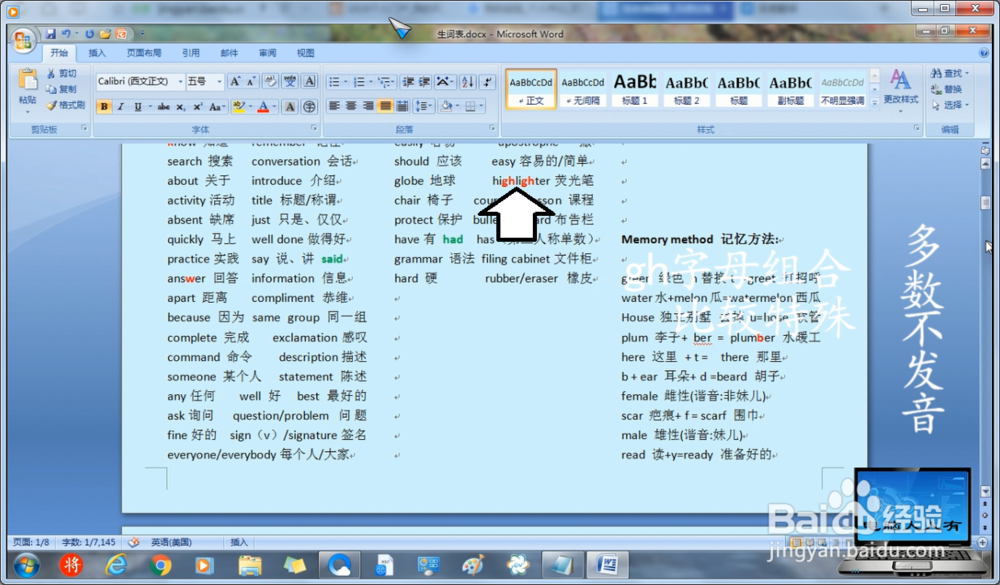Clear formatting with the eraser icon
1000x585 pixels.
click(270, 81)
